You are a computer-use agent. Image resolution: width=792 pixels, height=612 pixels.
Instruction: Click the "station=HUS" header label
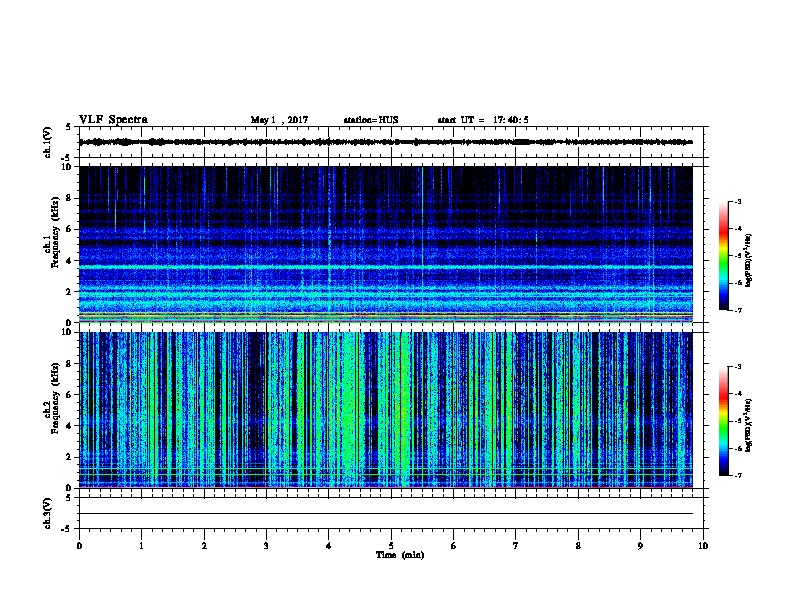coord(371,120)
